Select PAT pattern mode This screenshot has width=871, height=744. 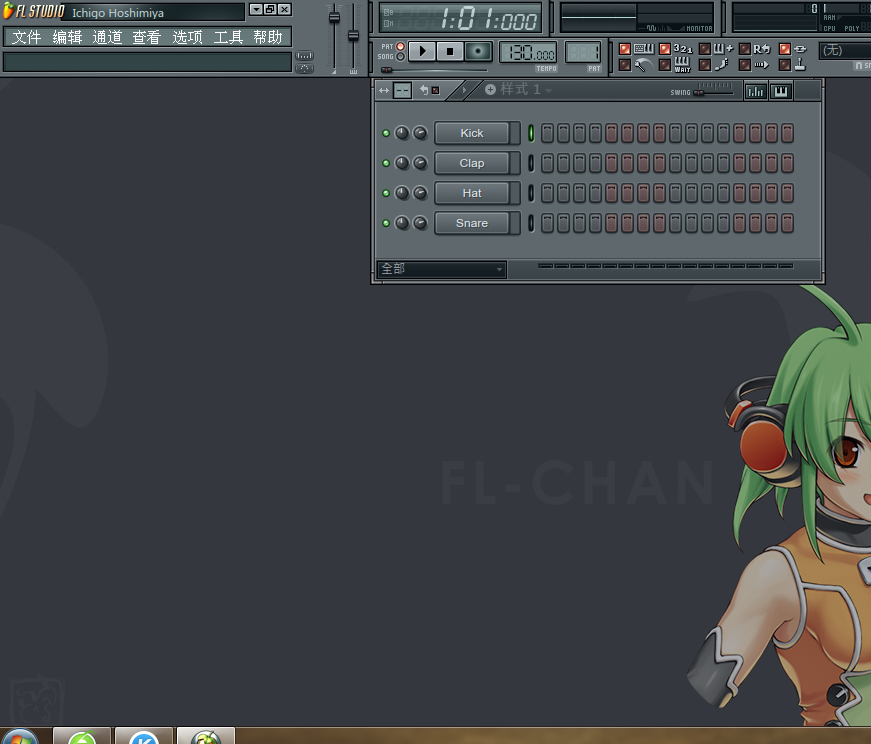(400, 47)
